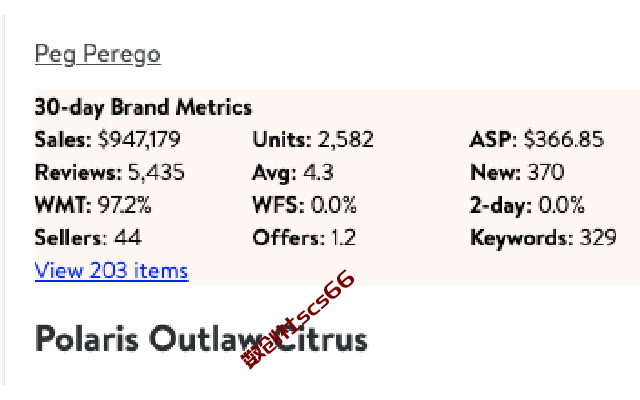Select the Avg 4.3 rating metric
The width and height of the screenshot is (640, 400).
tap(293, 173)
